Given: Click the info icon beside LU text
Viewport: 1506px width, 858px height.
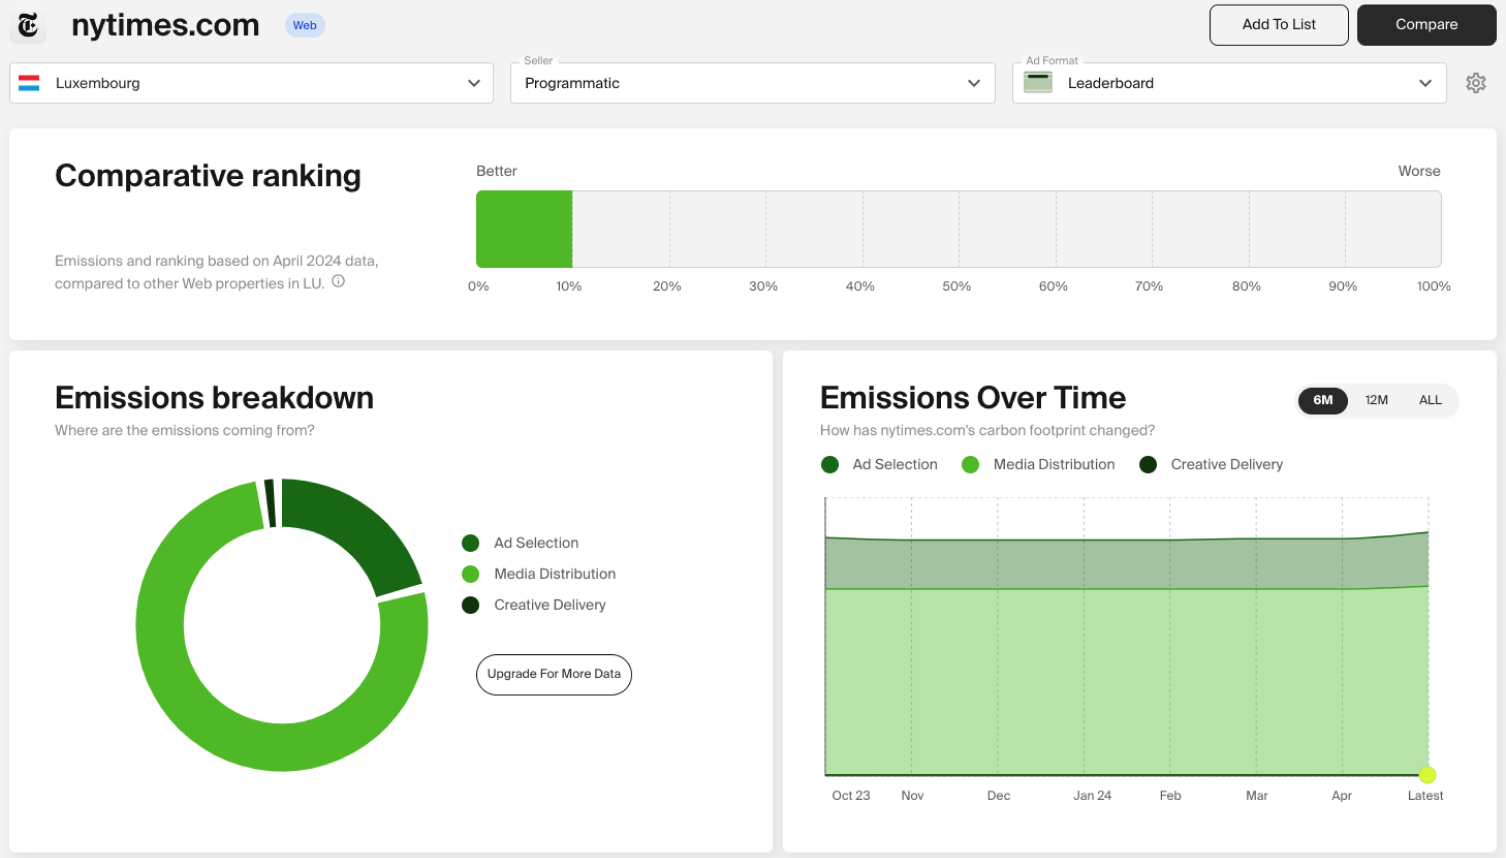Looking at the screenshot, I should point(338,282).
